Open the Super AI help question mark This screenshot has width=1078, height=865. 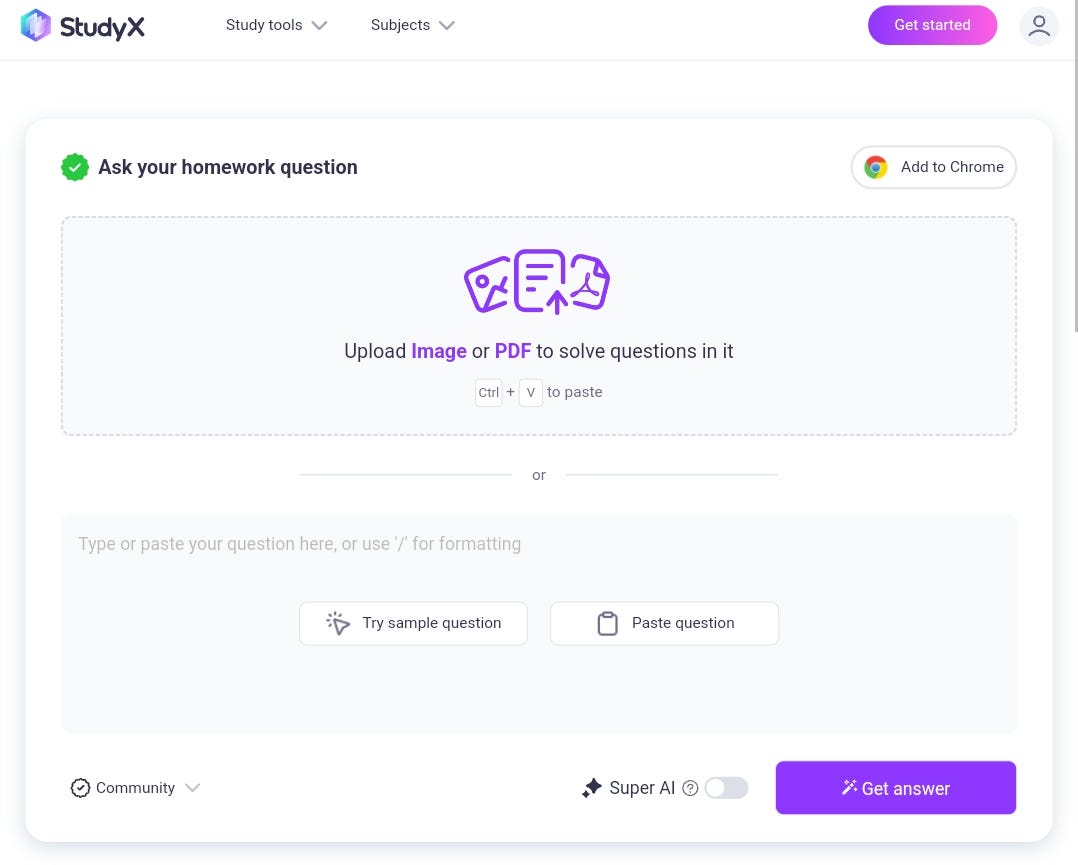(x=690, y=788)
